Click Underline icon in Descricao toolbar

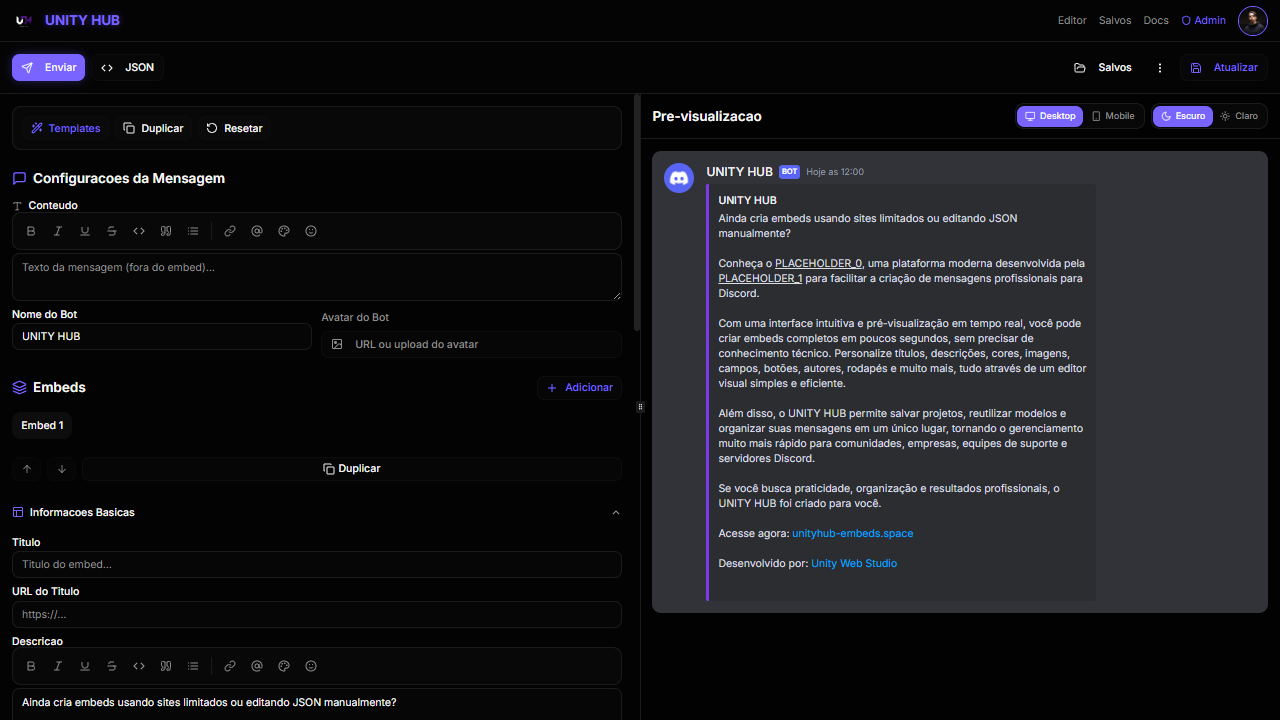[85, 666]
